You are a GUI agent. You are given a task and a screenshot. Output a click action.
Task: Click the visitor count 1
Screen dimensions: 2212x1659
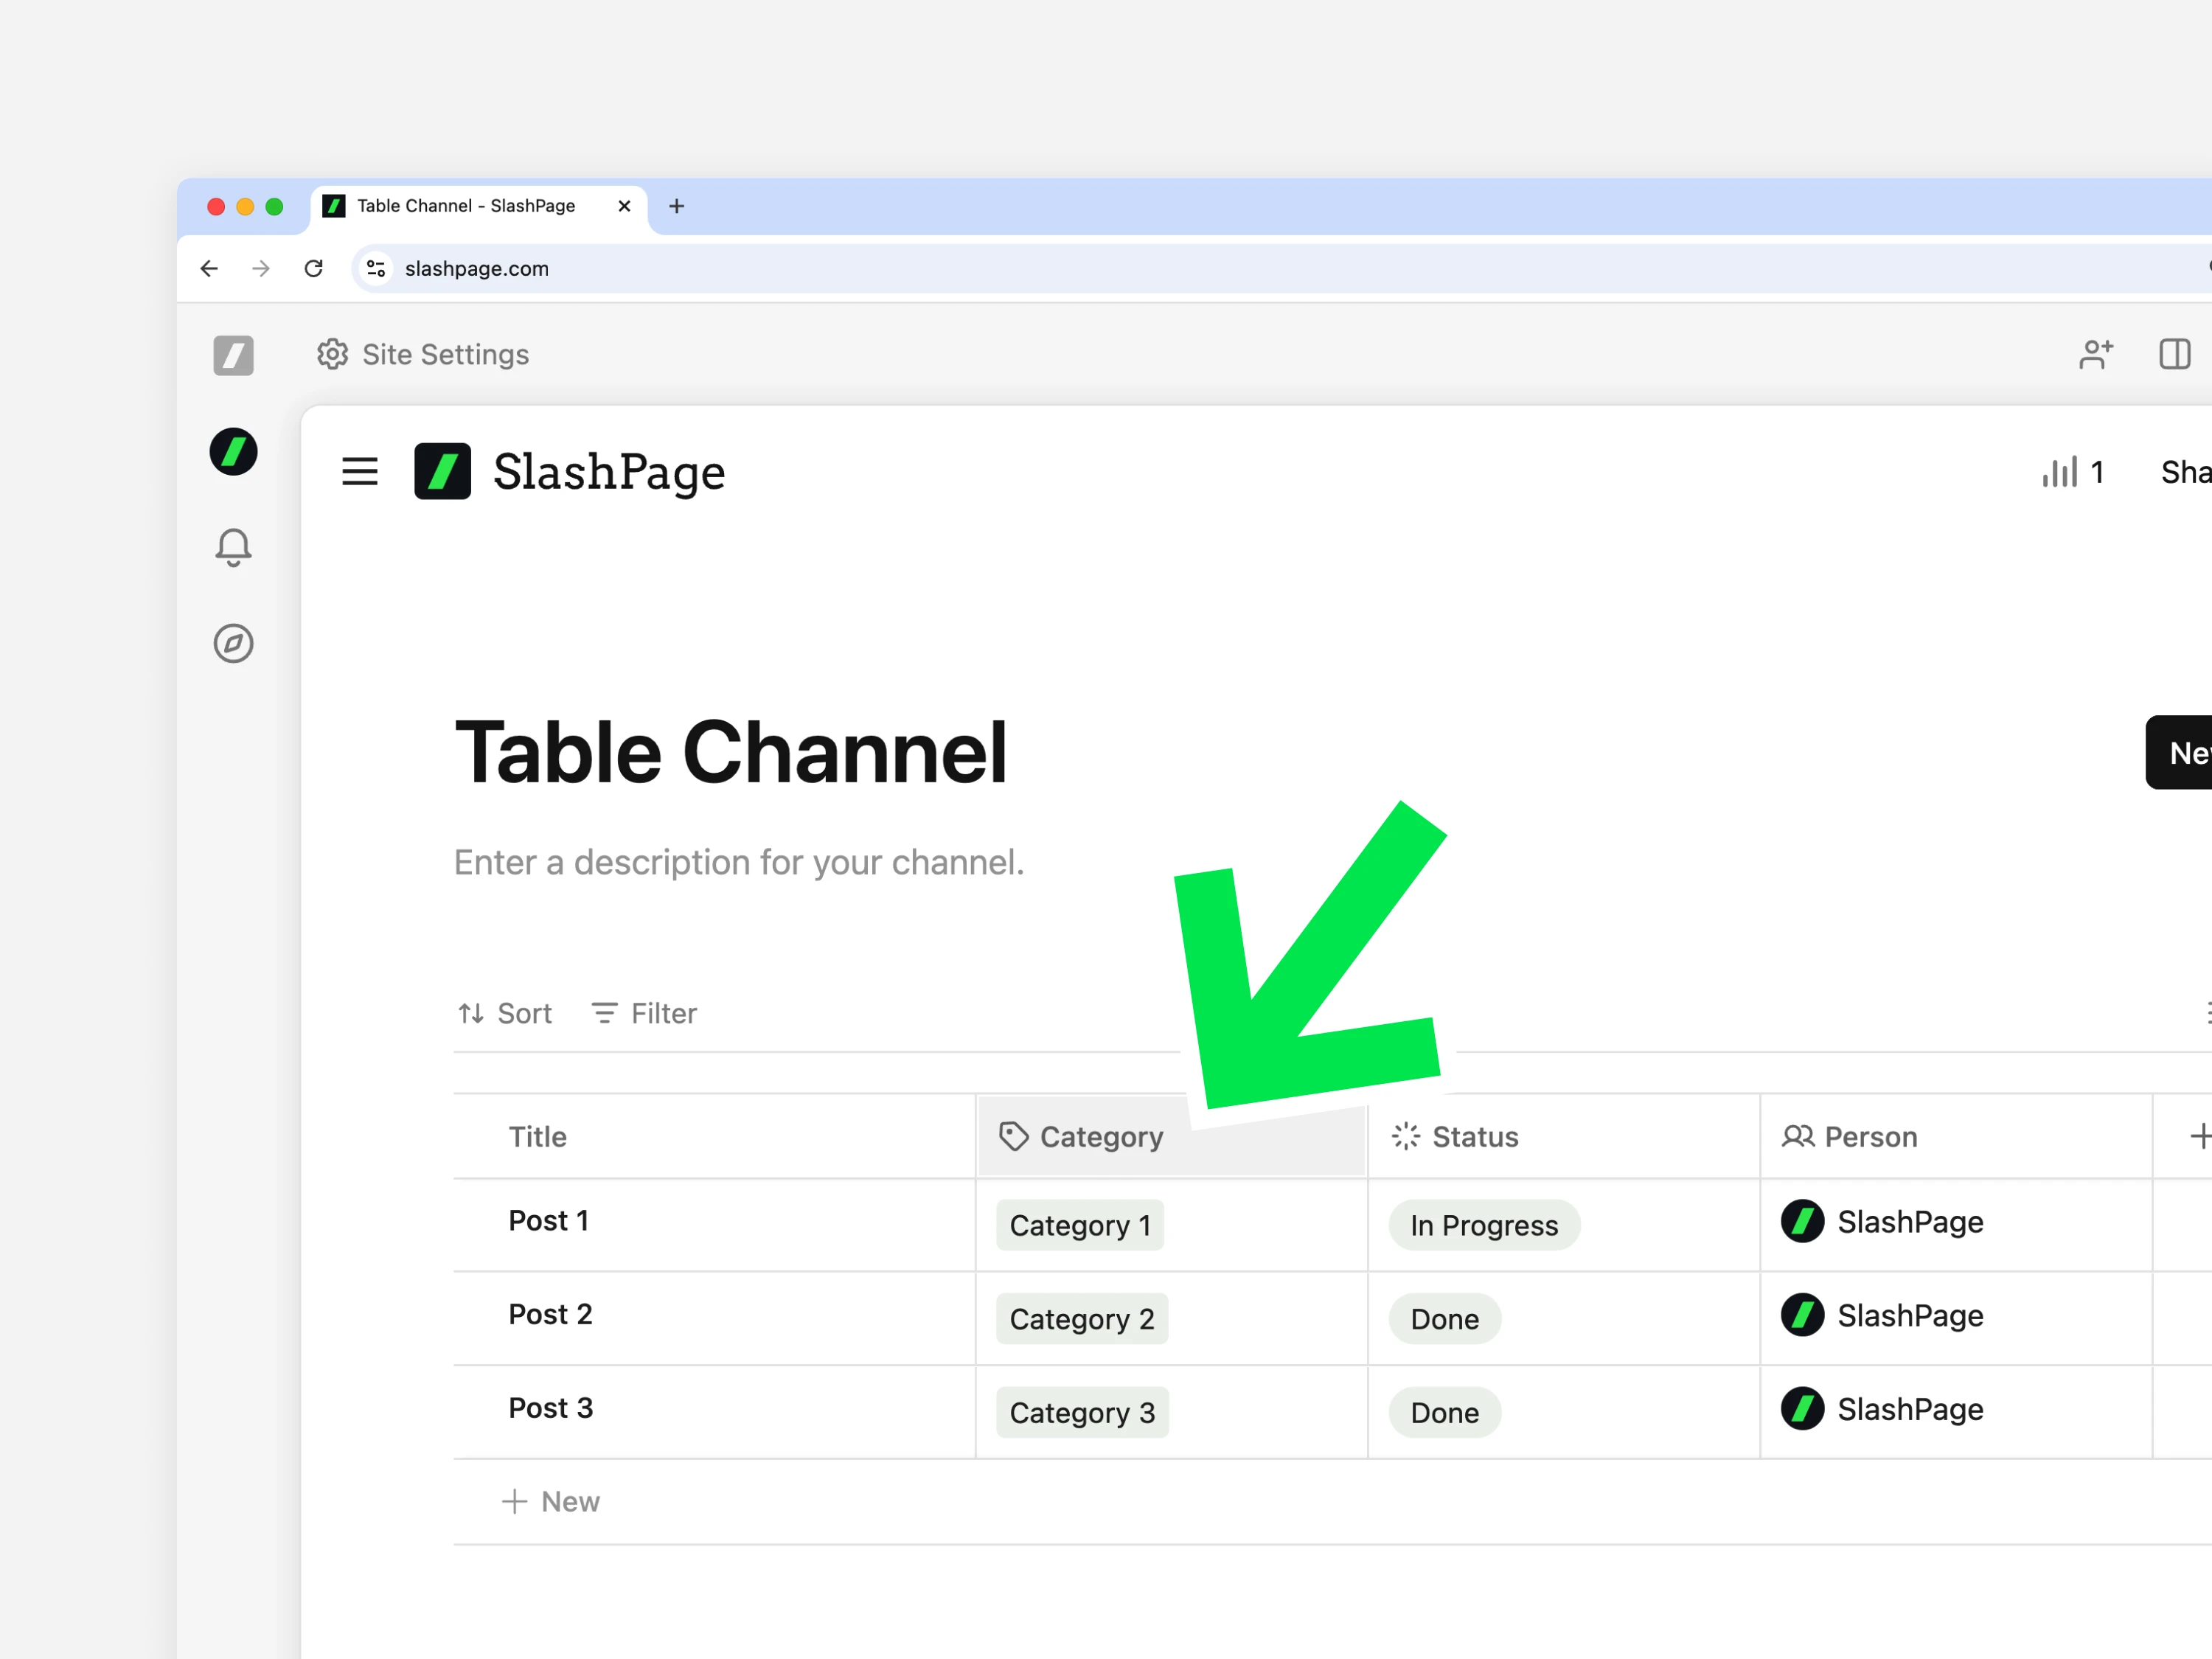point(2097,472)
